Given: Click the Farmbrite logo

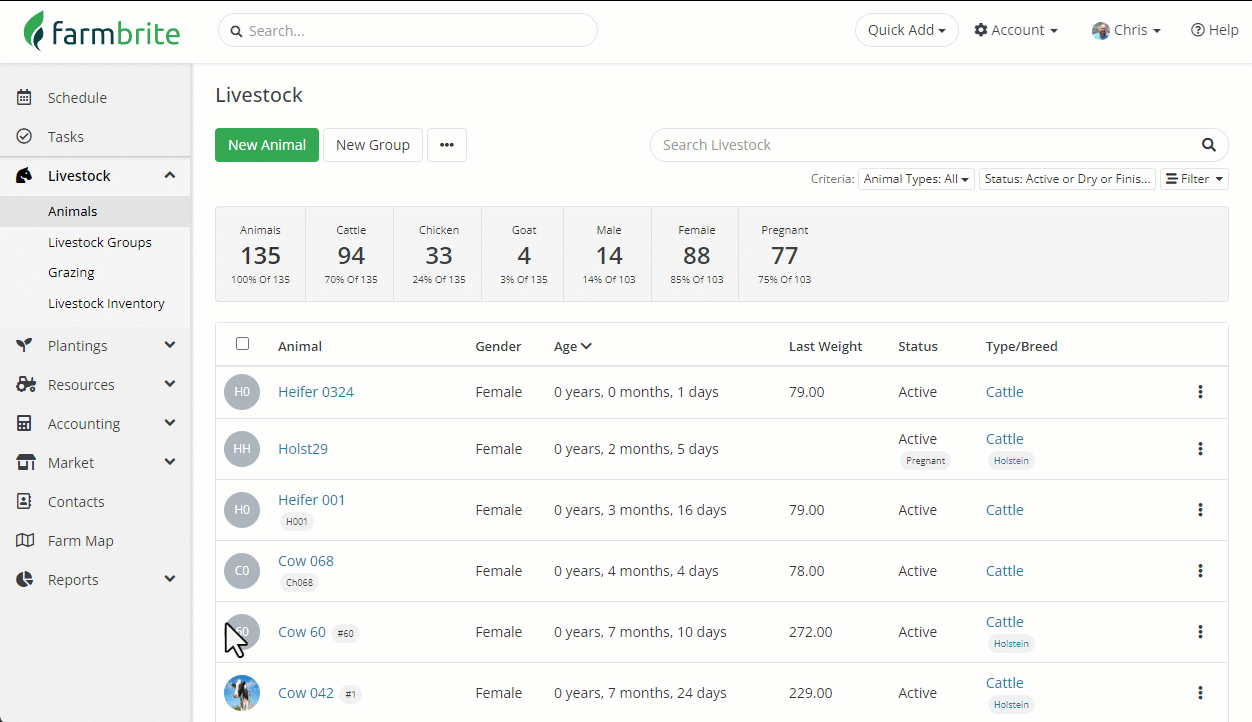Looking at the screenshot, I should pyautogui.click(x=102, y=31).
